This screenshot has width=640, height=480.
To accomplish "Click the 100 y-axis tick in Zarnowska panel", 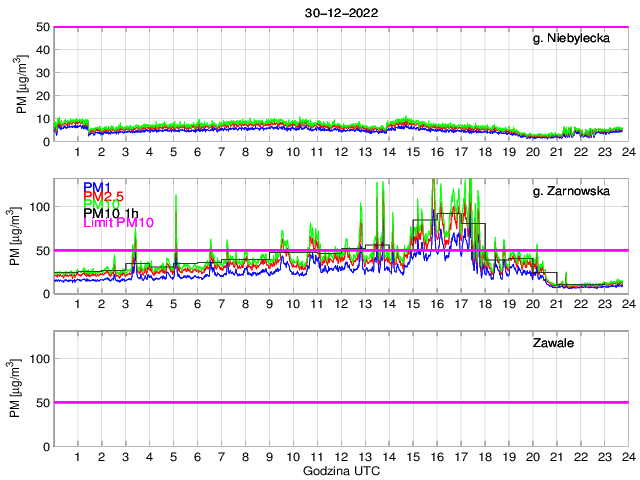I will (39, 207).
